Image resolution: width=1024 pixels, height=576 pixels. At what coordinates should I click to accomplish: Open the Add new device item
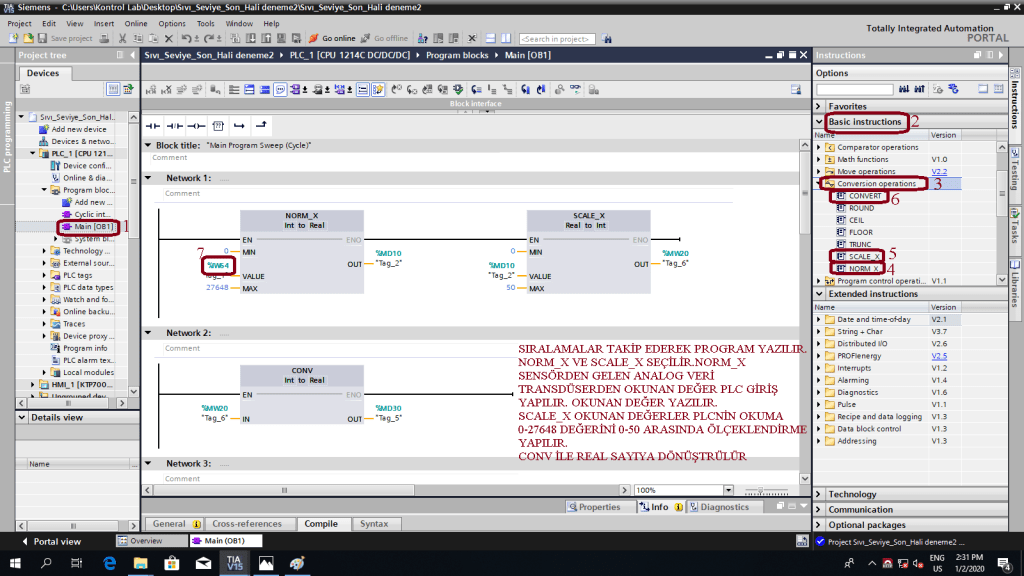pos(78,129)
